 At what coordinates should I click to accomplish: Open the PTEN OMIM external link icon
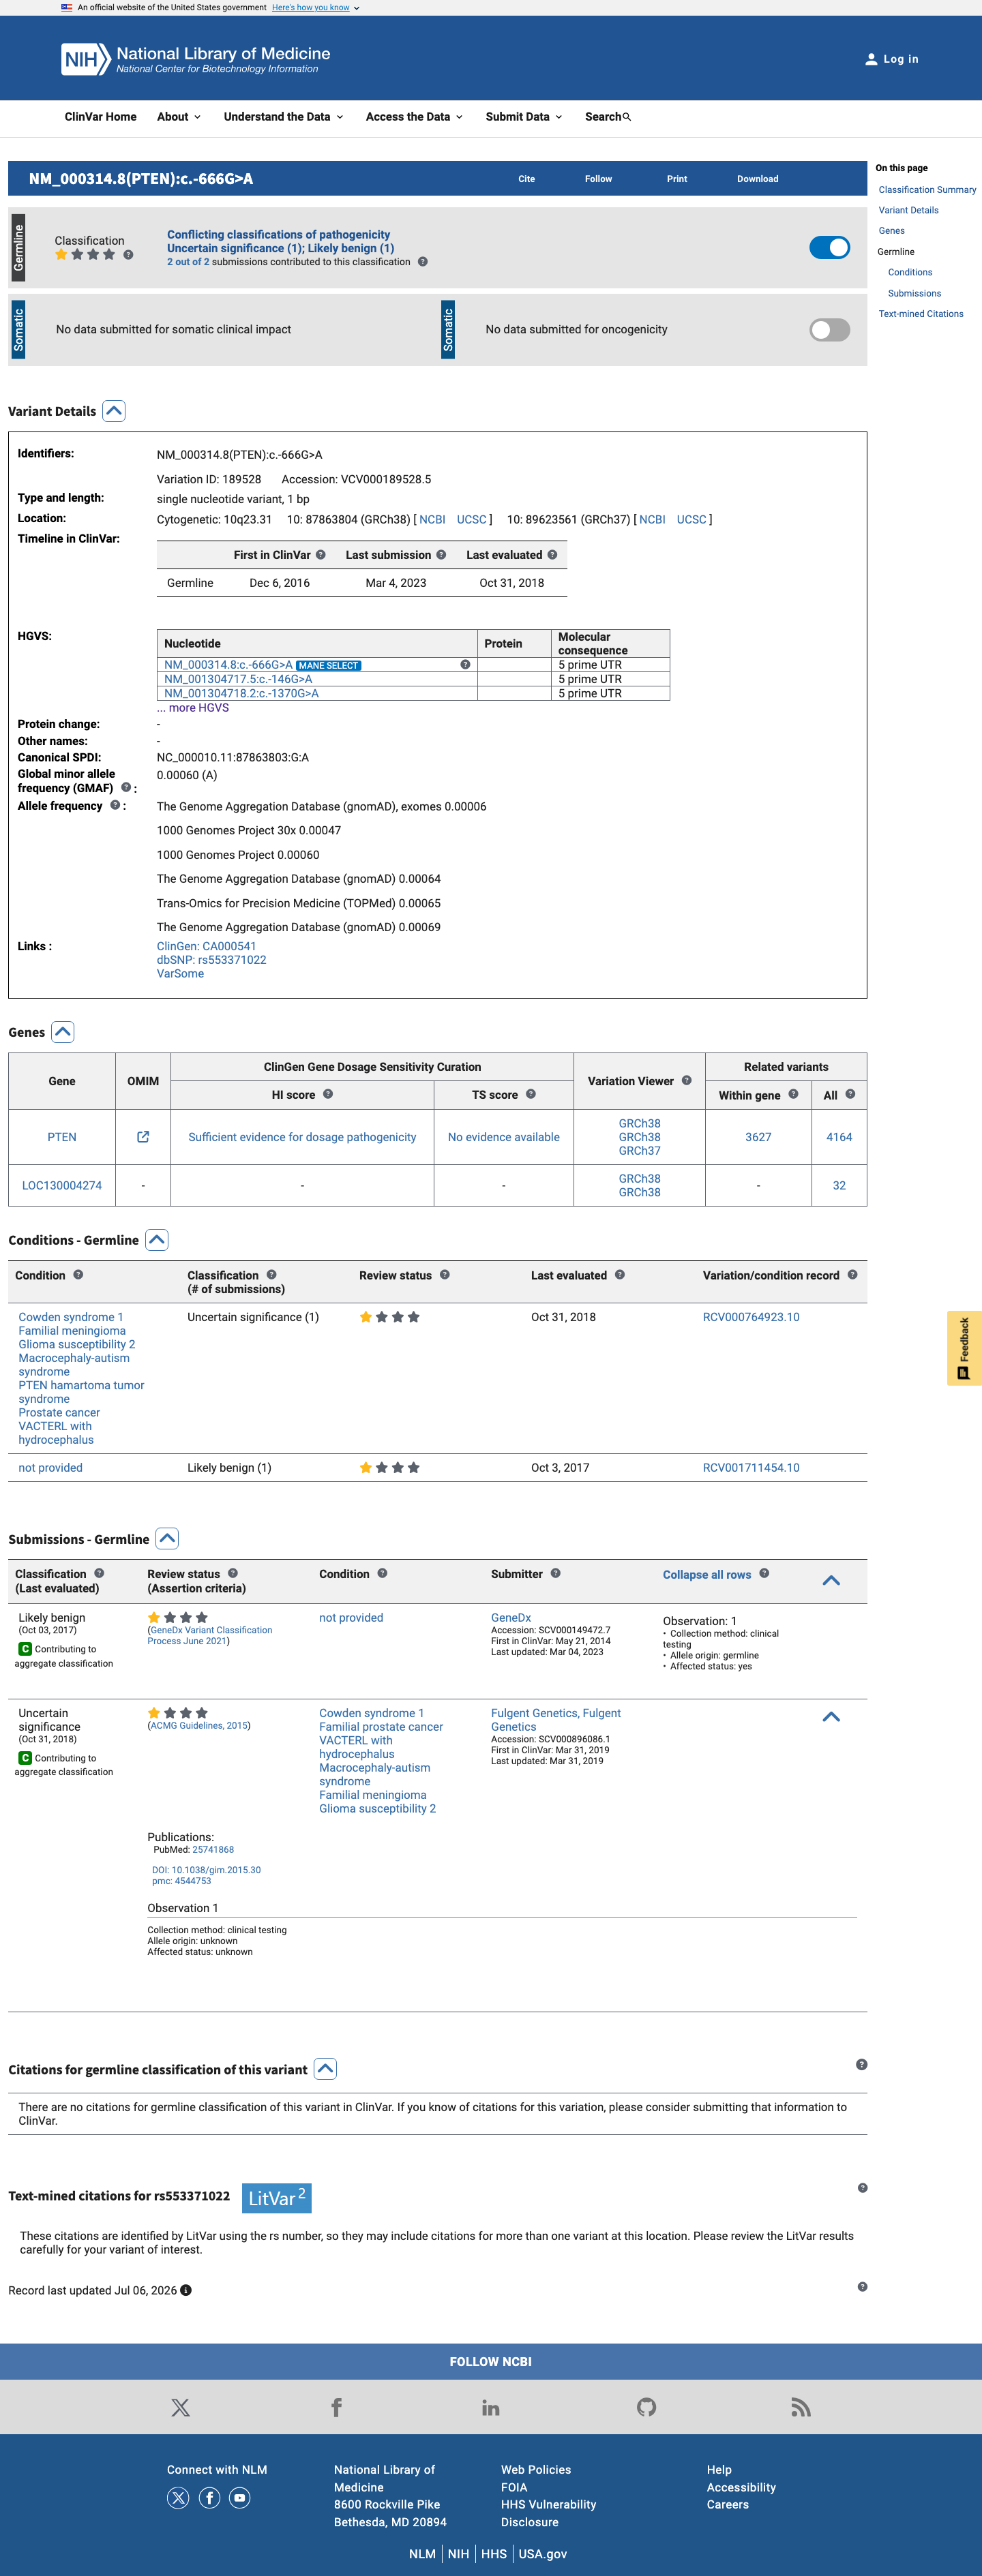click(143, 1137)
